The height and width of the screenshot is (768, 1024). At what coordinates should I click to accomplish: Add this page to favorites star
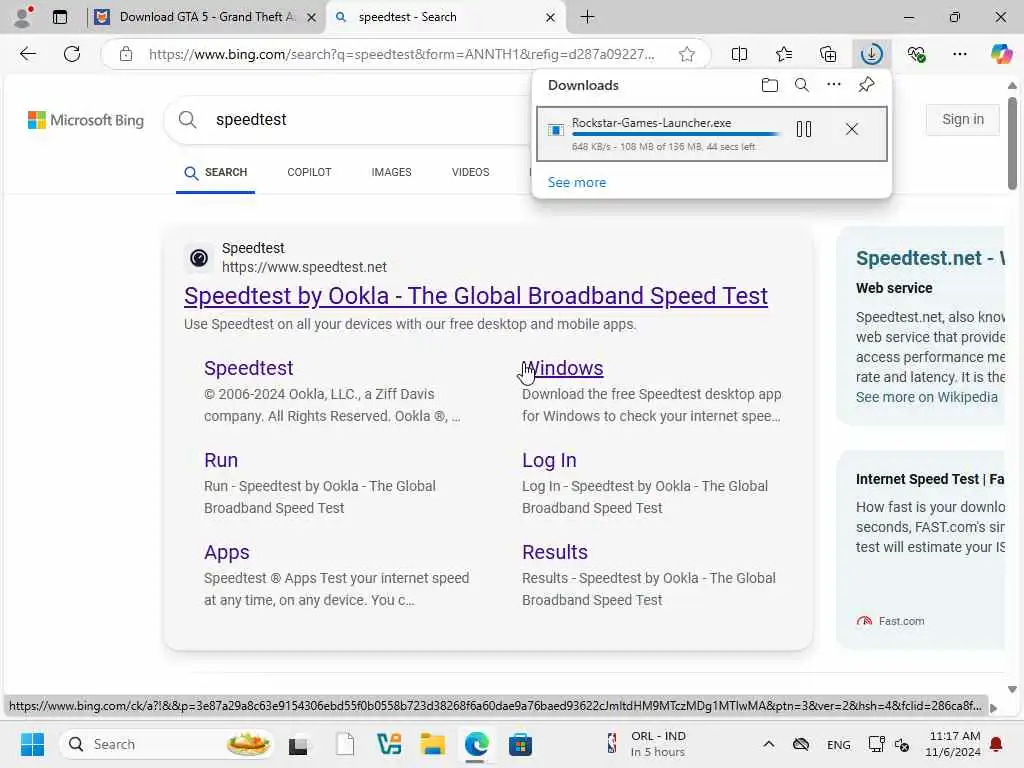686,54
